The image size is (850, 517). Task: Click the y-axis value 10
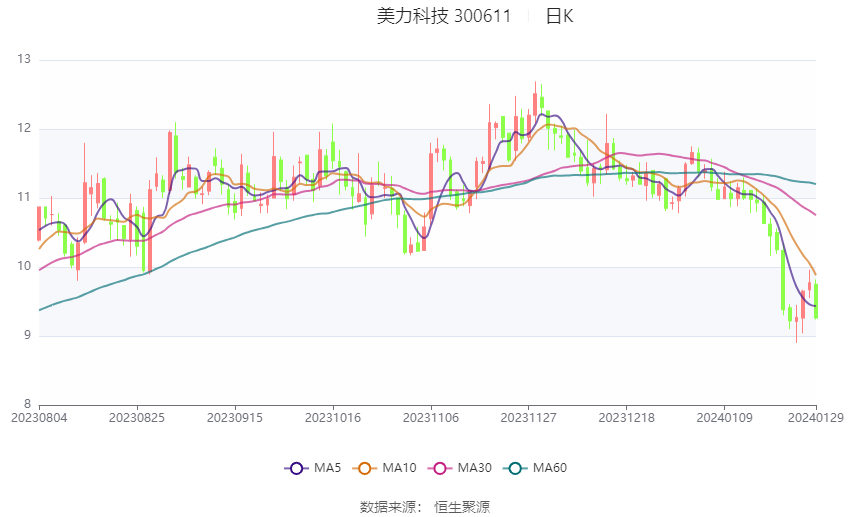[24, 266]
